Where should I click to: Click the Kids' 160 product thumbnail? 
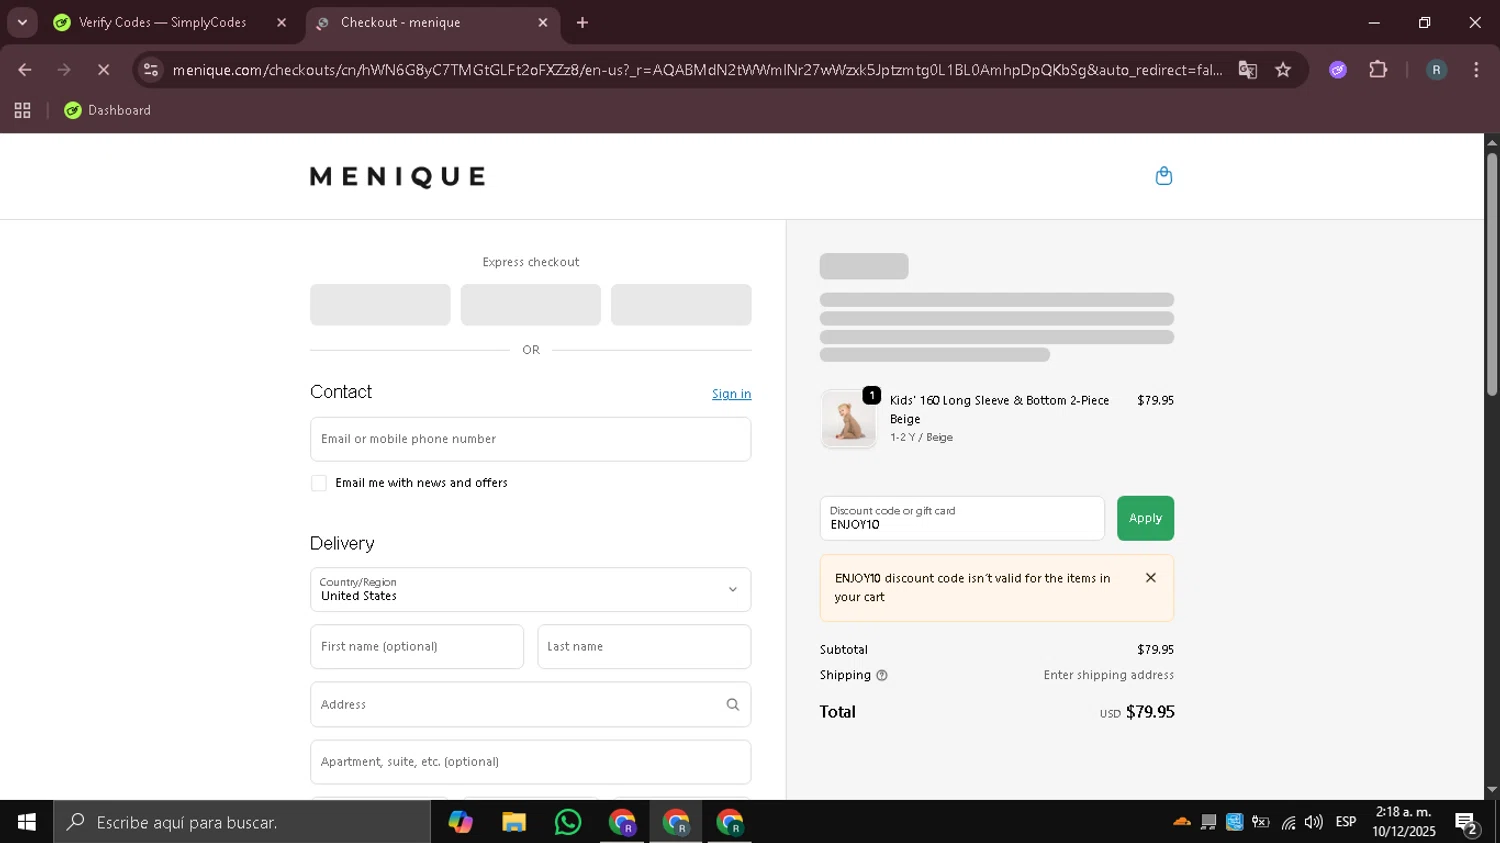[848, 420]
